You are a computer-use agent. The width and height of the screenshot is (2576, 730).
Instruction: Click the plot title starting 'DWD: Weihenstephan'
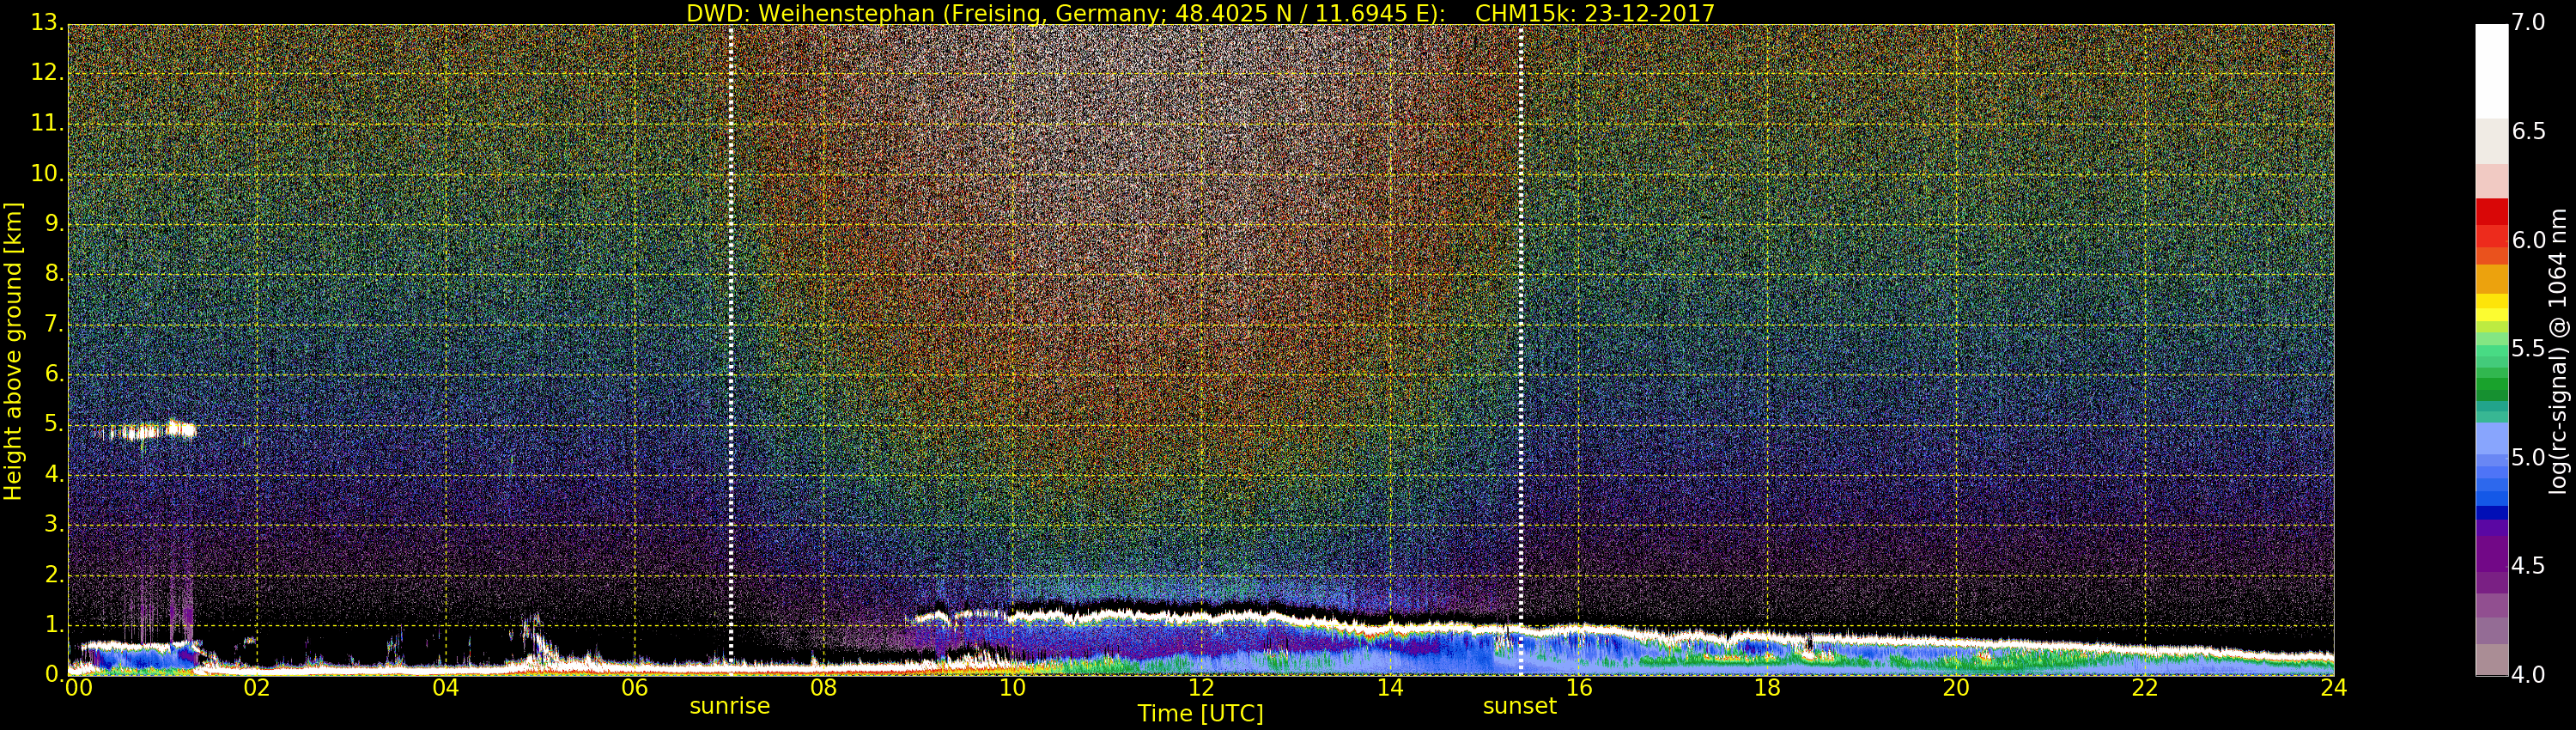click(1200, 13)
